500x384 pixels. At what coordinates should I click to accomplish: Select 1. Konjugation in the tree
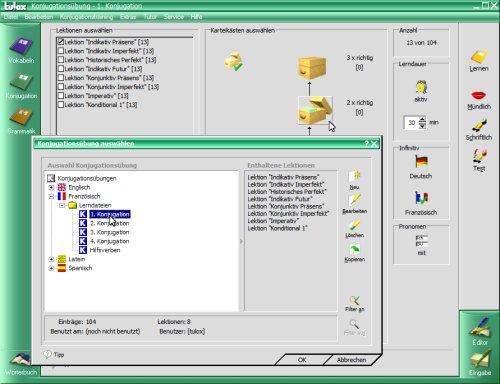(110, 214)
